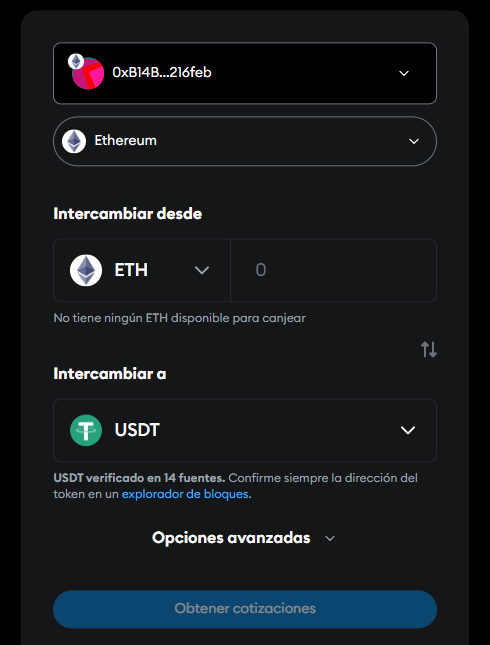Select account 0xB14B...216feb address text
Viewport: 490px width, 645px height.
coord(162,72)
